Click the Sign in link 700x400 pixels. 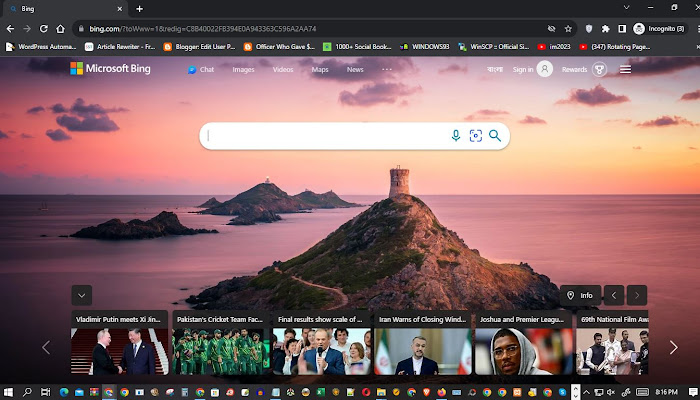click(x=523, y=70)
